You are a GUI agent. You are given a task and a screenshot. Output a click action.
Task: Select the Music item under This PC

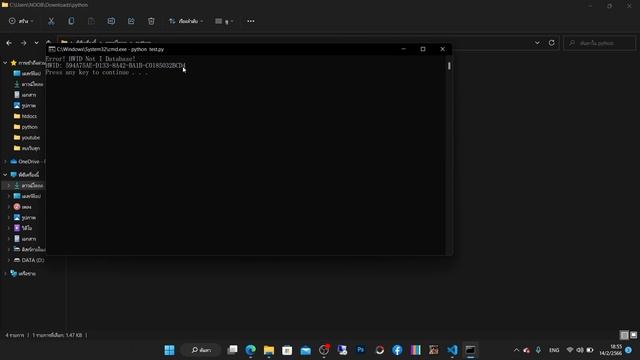(x=22, y=207)
